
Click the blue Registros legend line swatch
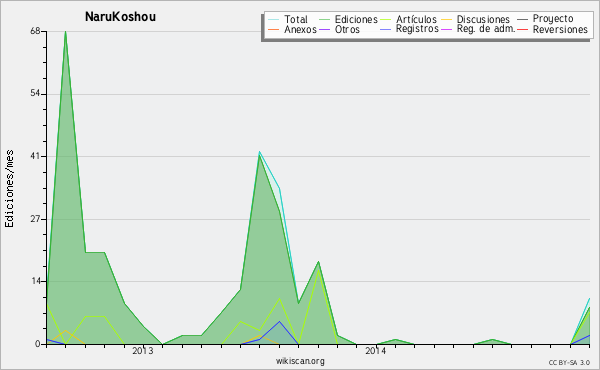[386, 29]
